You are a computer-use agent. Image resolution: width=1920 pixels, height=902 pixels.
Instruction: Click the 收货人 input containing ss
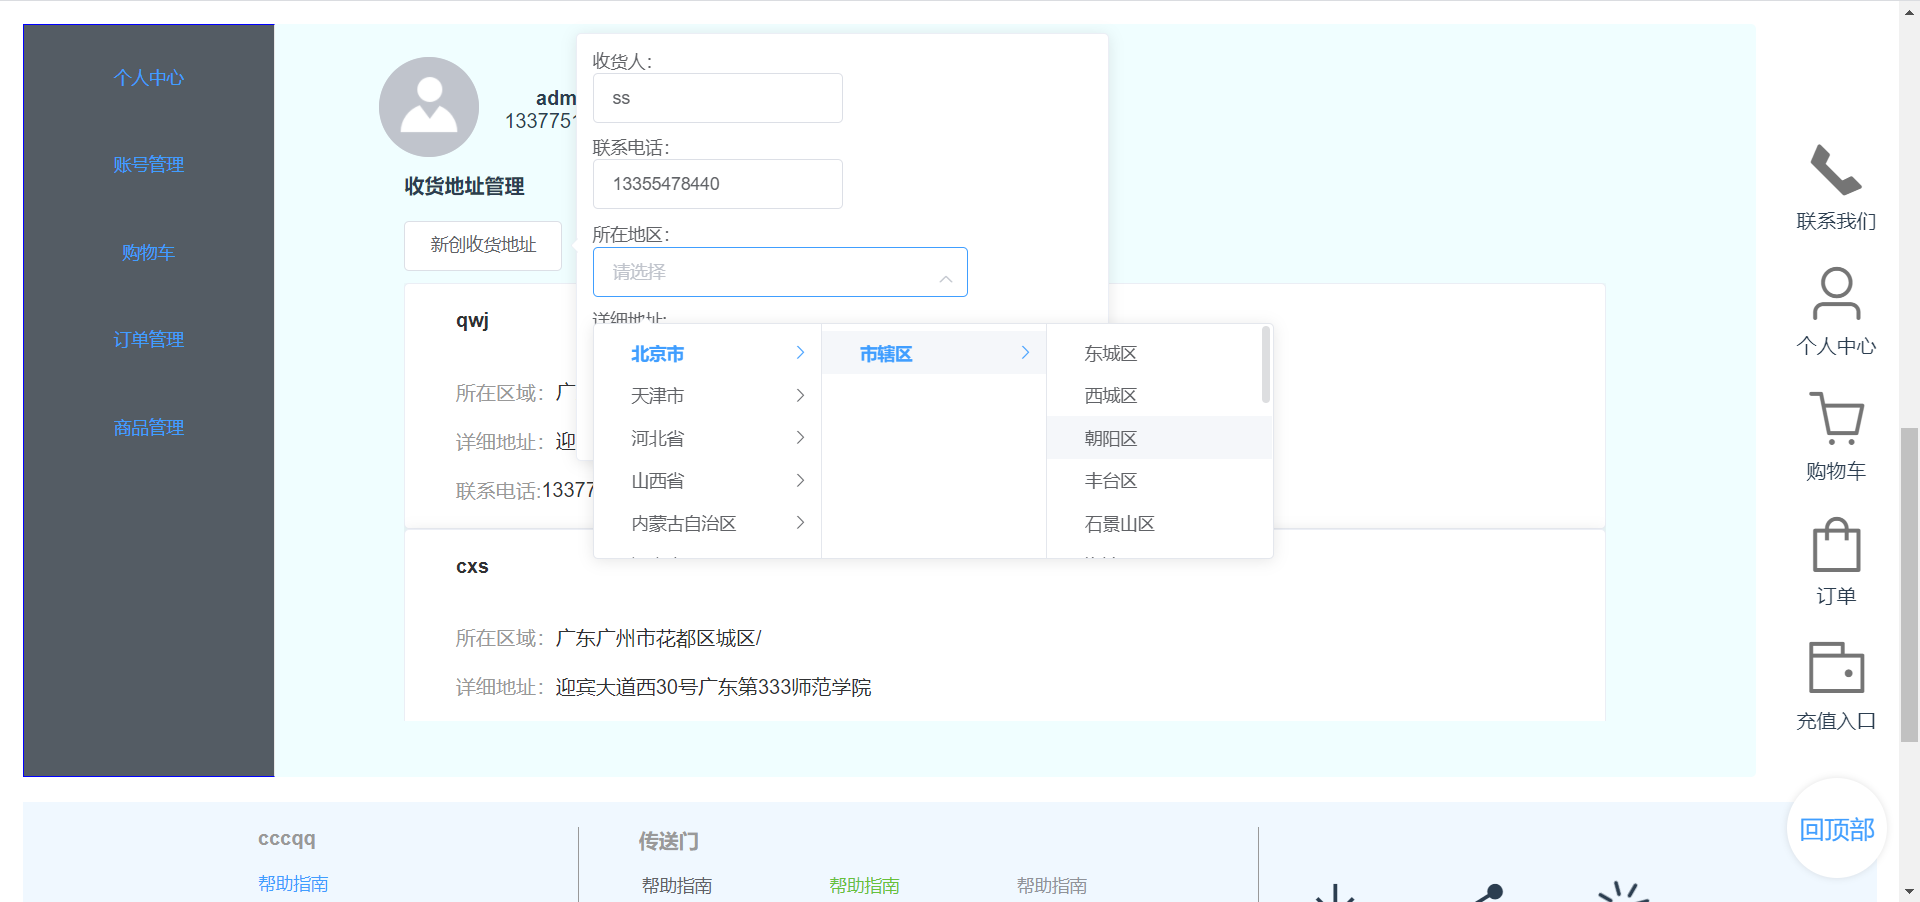(x=717, y=97)
